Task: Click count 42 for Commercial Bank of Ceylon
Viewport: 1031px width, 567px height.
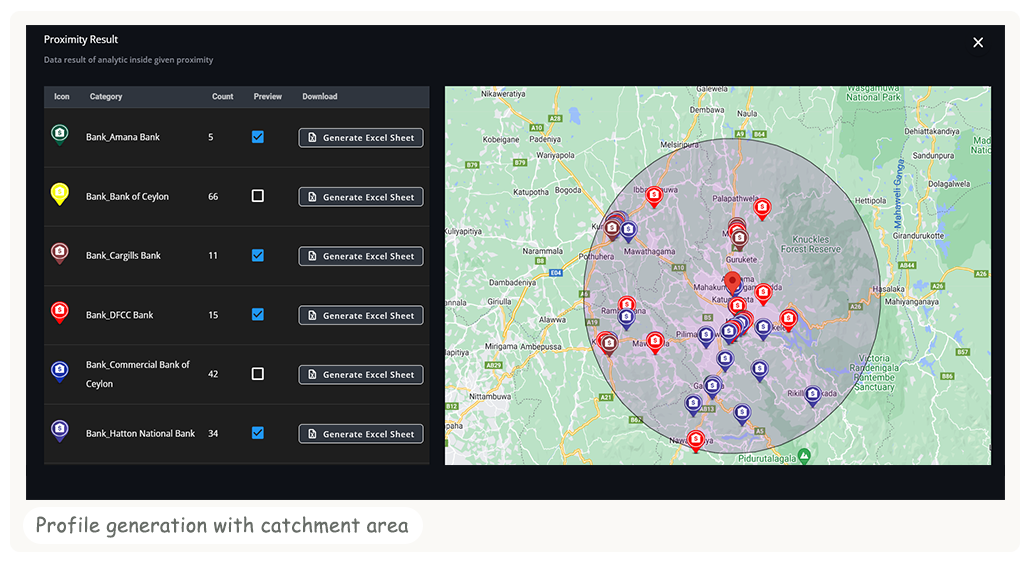Action: pyautogui.click(x=213, y=374)
